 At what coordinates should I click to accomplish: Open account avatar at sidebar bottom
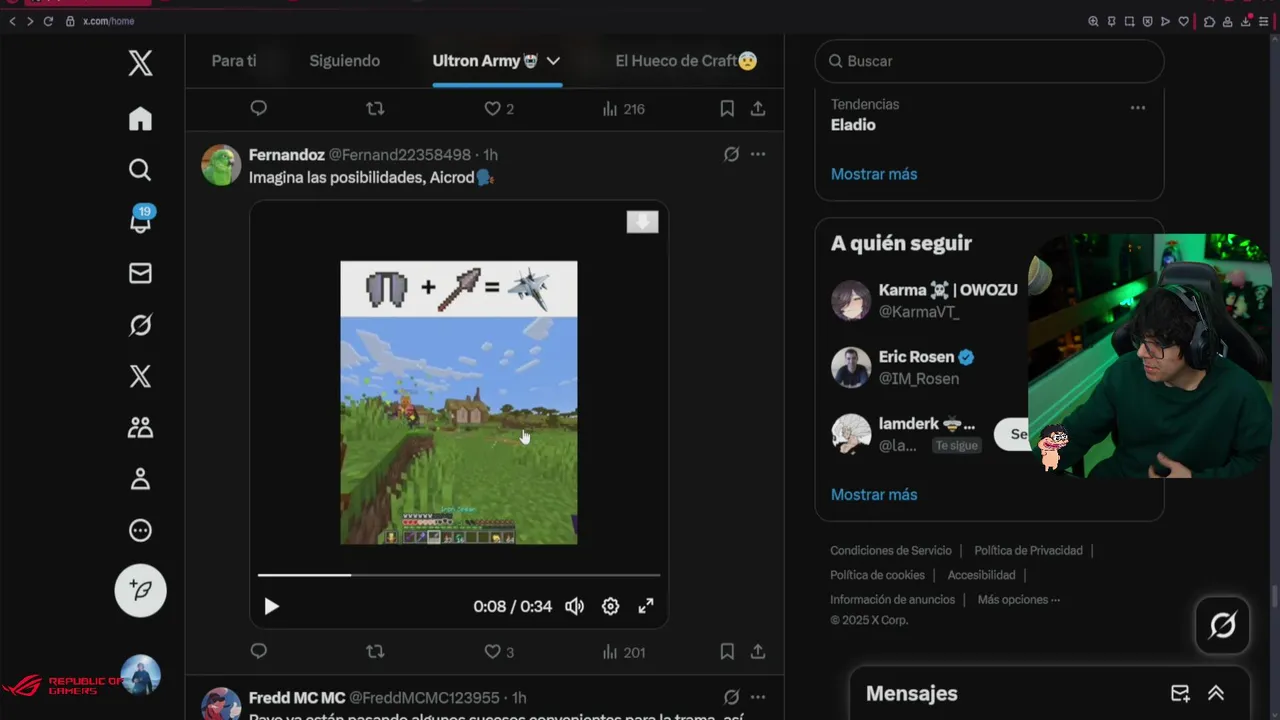coord(140,675)
